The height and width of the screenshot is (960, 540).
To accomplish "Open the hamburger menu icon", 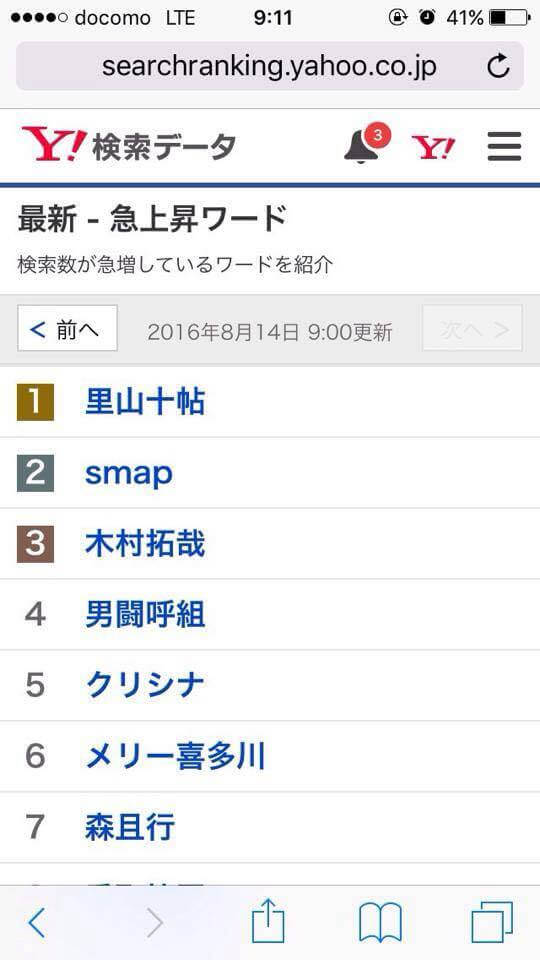I will click(x=504, y=146).
